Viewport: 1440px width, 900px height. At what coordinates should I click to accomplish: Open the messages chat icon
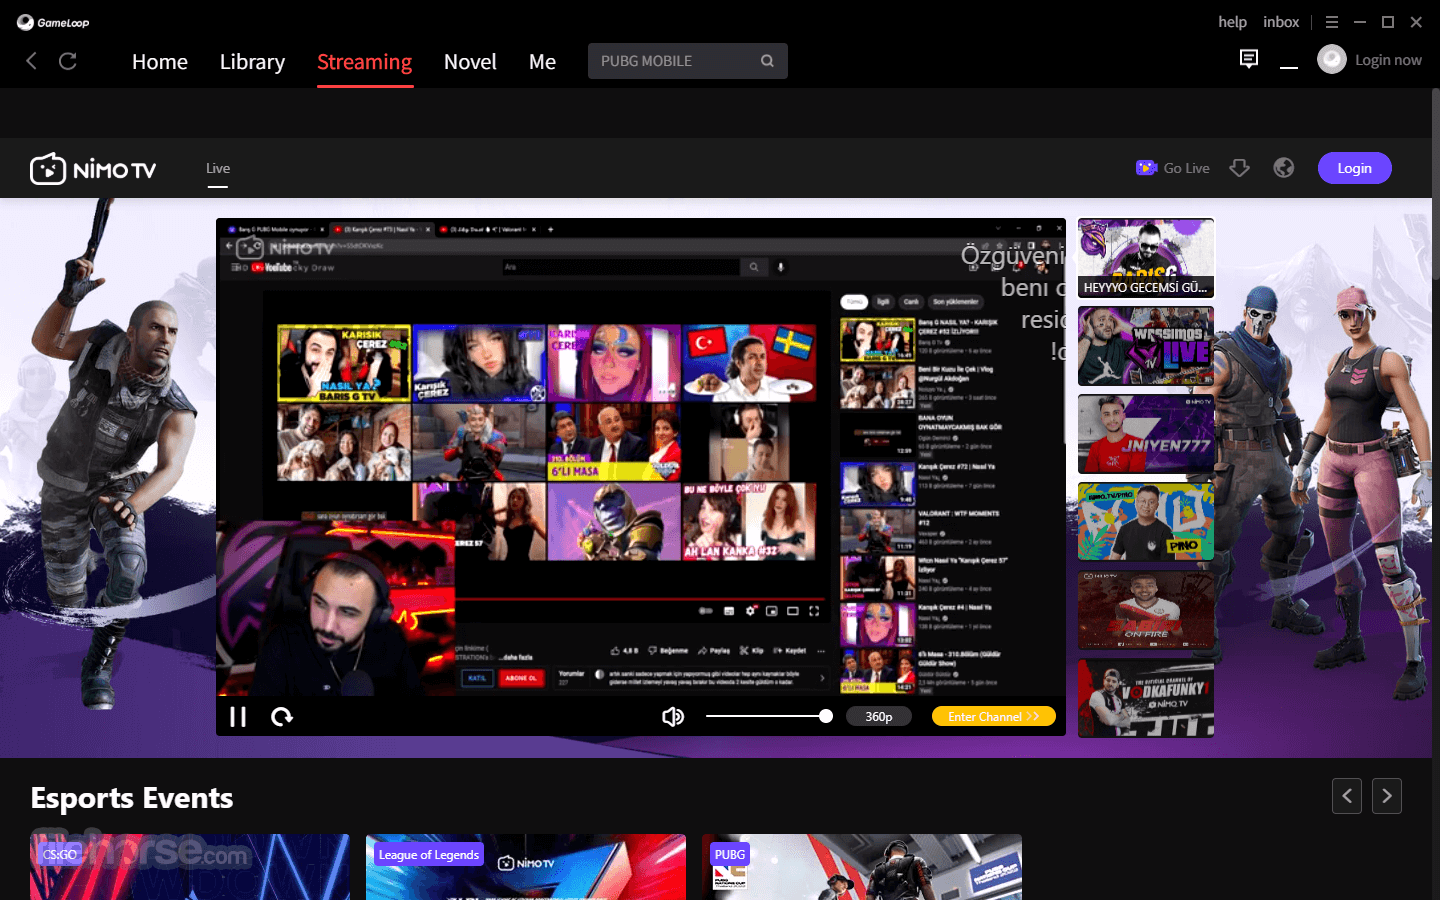tap(1249, 59)
